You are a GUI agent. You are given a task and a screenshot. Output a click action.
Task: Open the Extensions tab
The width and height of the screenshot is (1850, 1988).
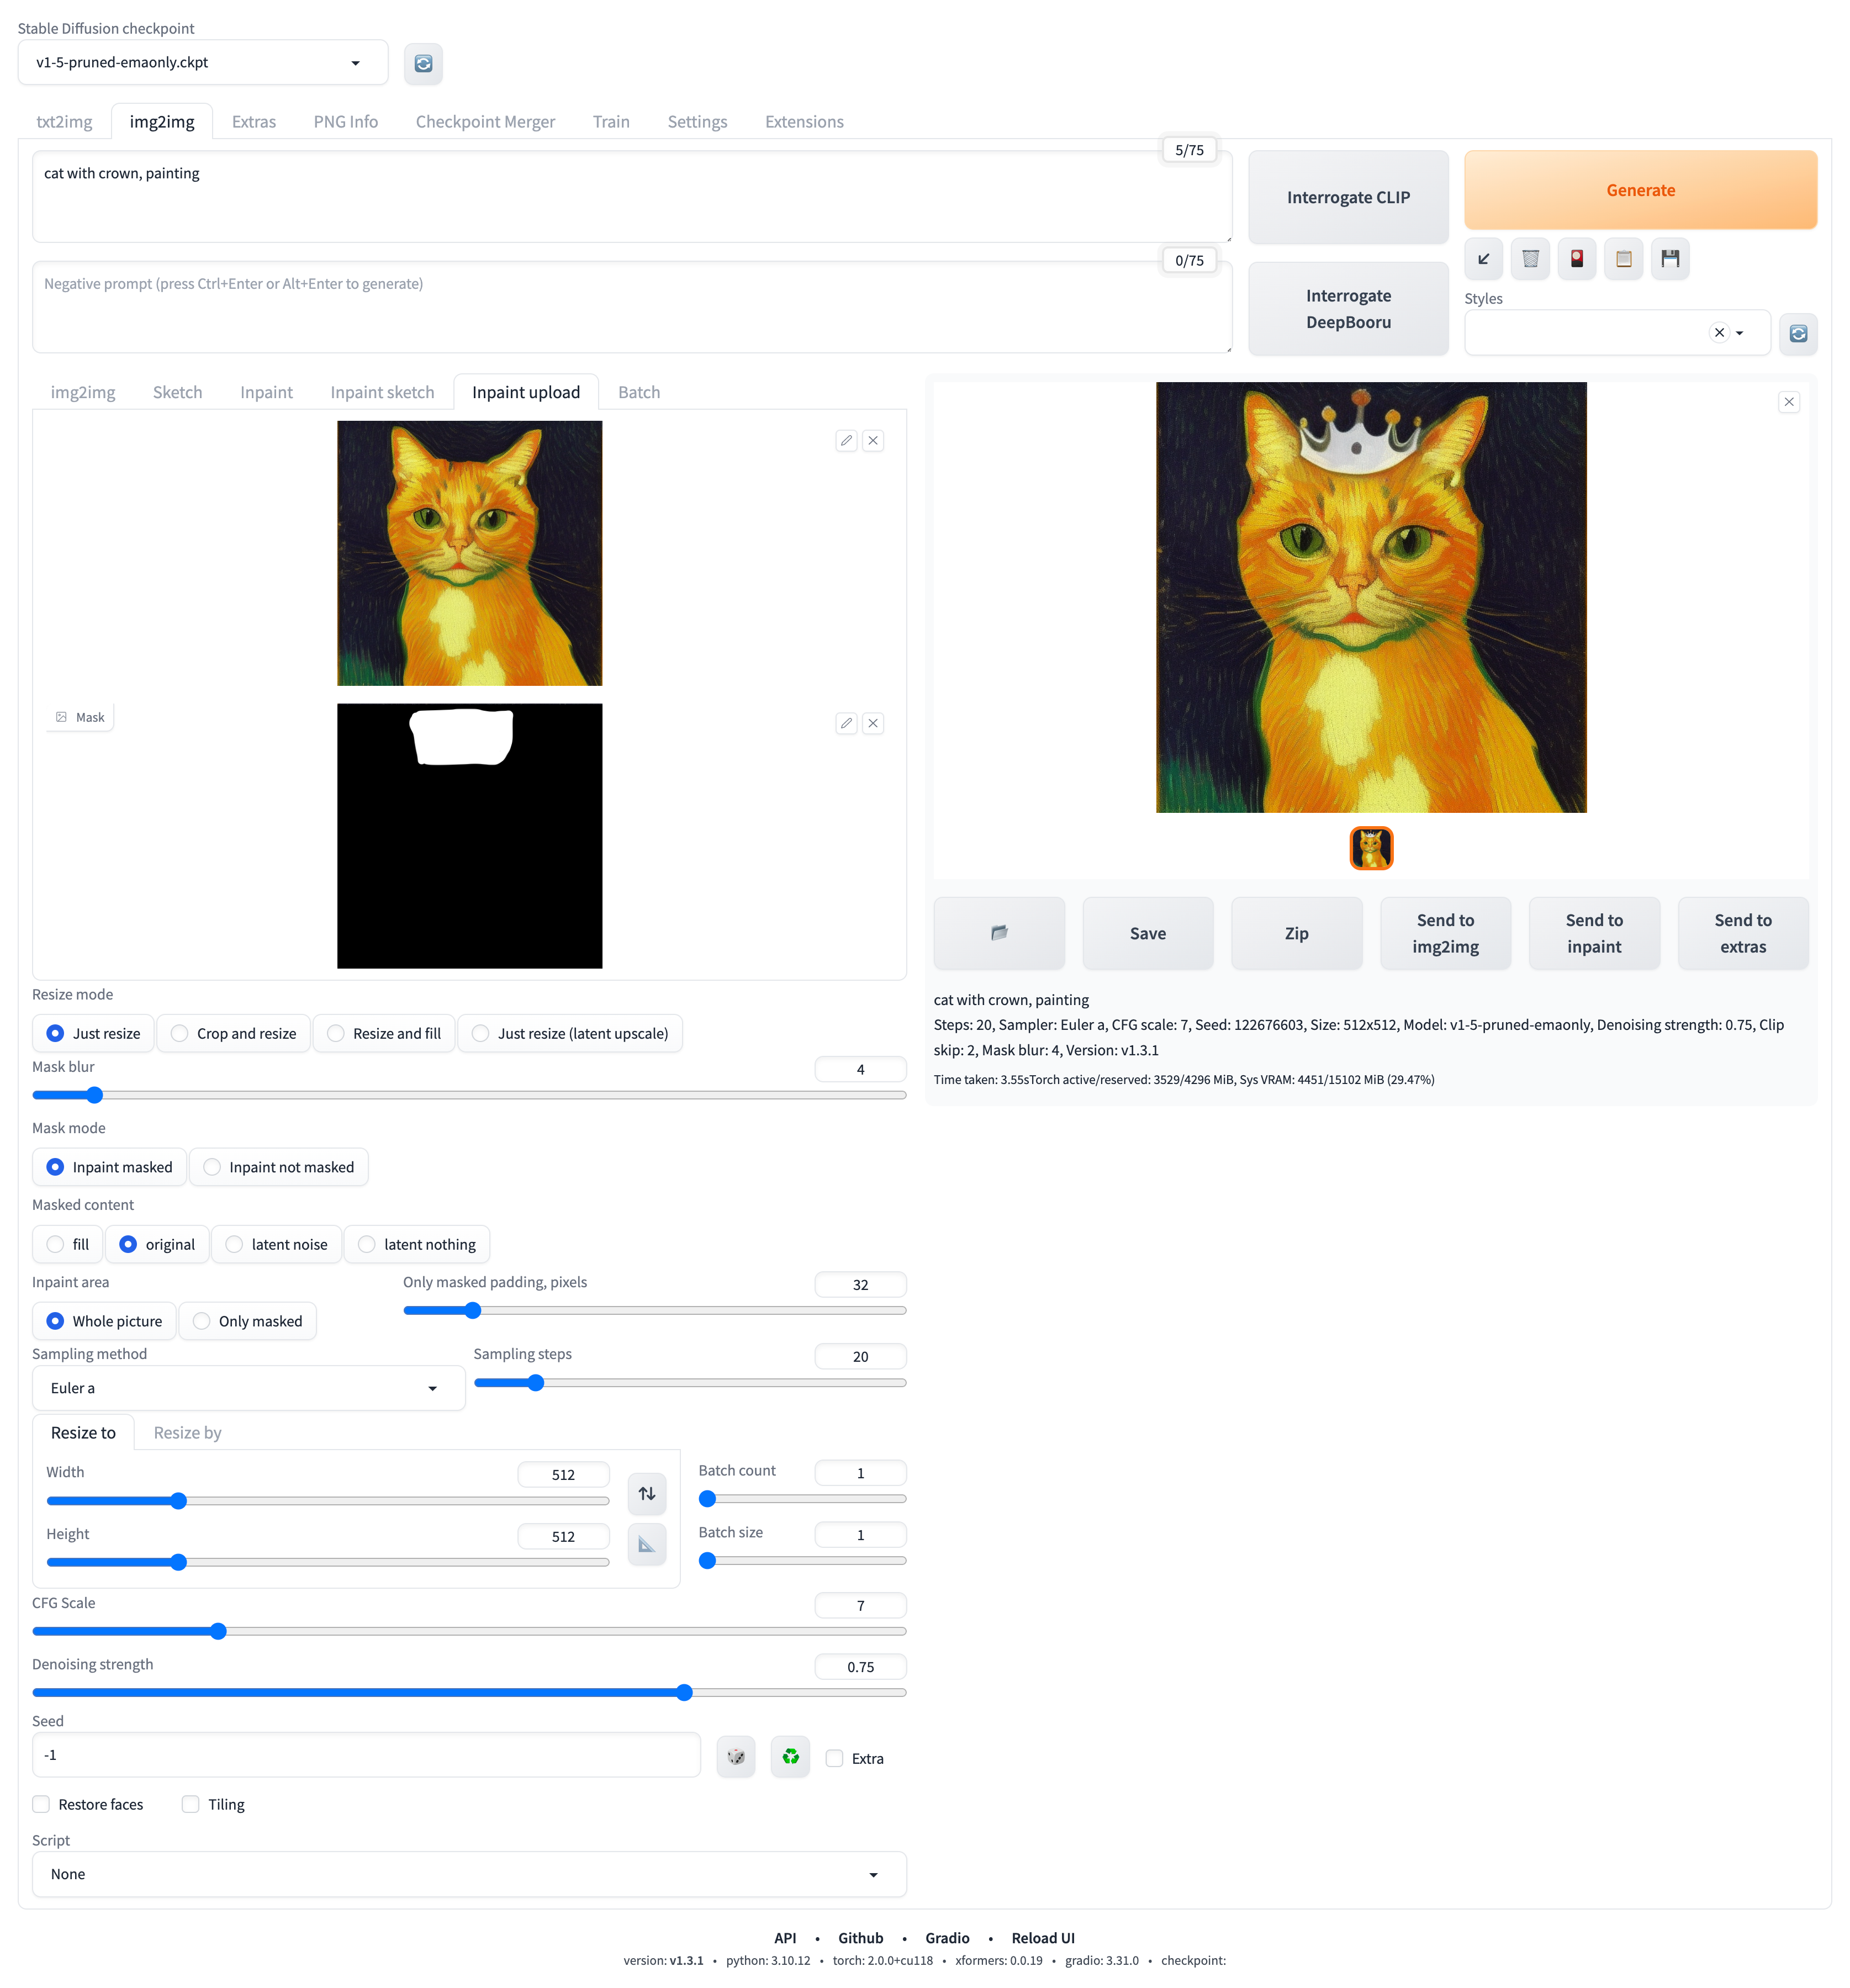803,122
